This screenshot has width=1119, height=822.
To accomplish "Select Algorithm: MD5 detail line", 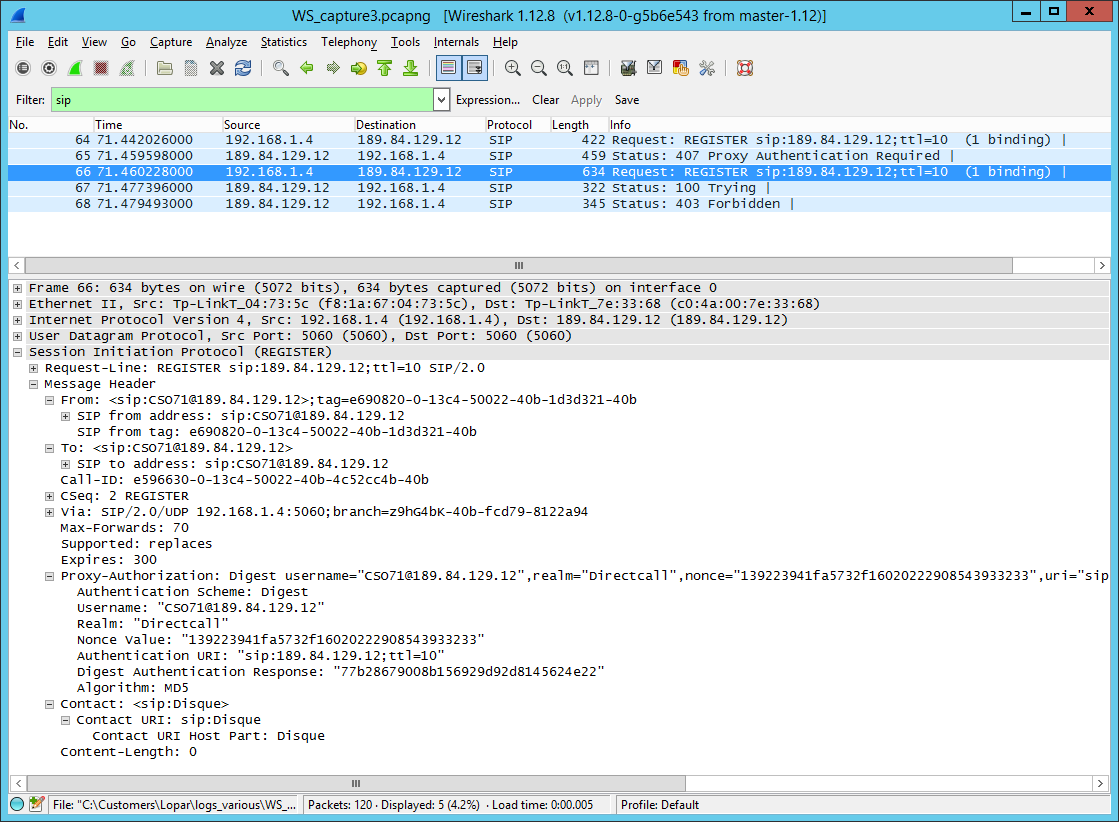I will (133, 688).
